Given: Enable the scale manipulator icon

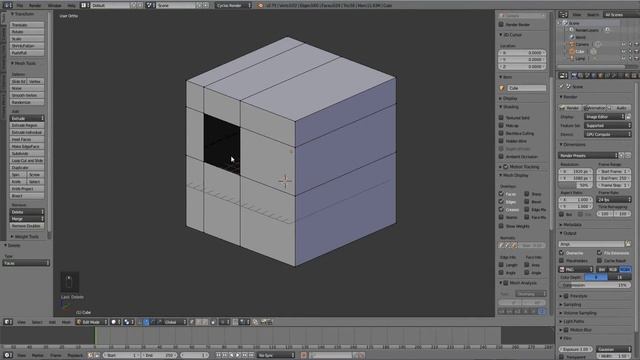Looking at the screenshot, I should (x=159, y=322).
